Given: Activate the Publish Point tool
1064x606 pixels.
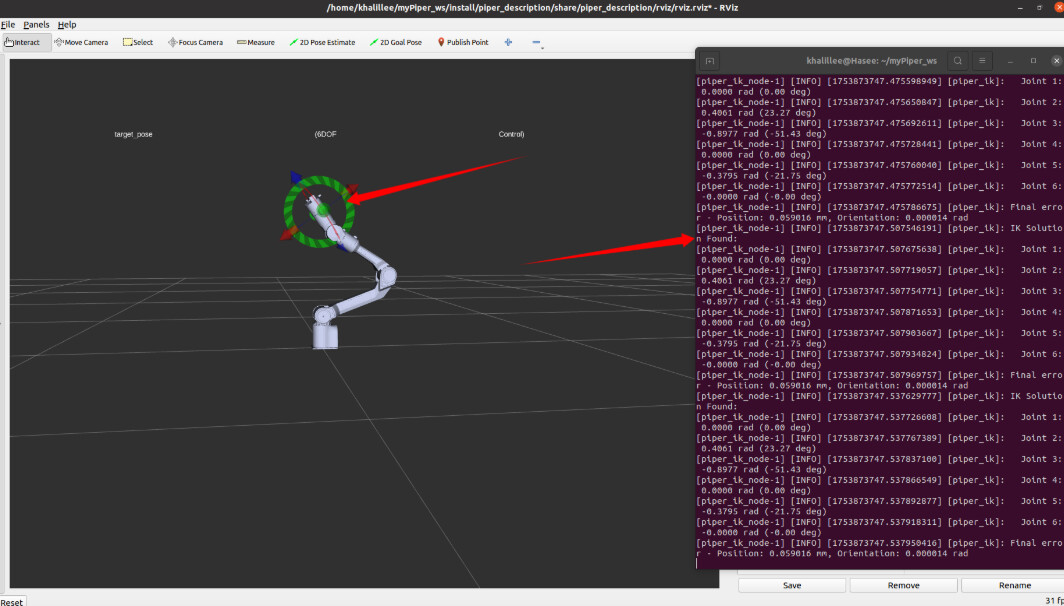Looking at the screenshot, I should pyautogui.click(x=463, y=42).
